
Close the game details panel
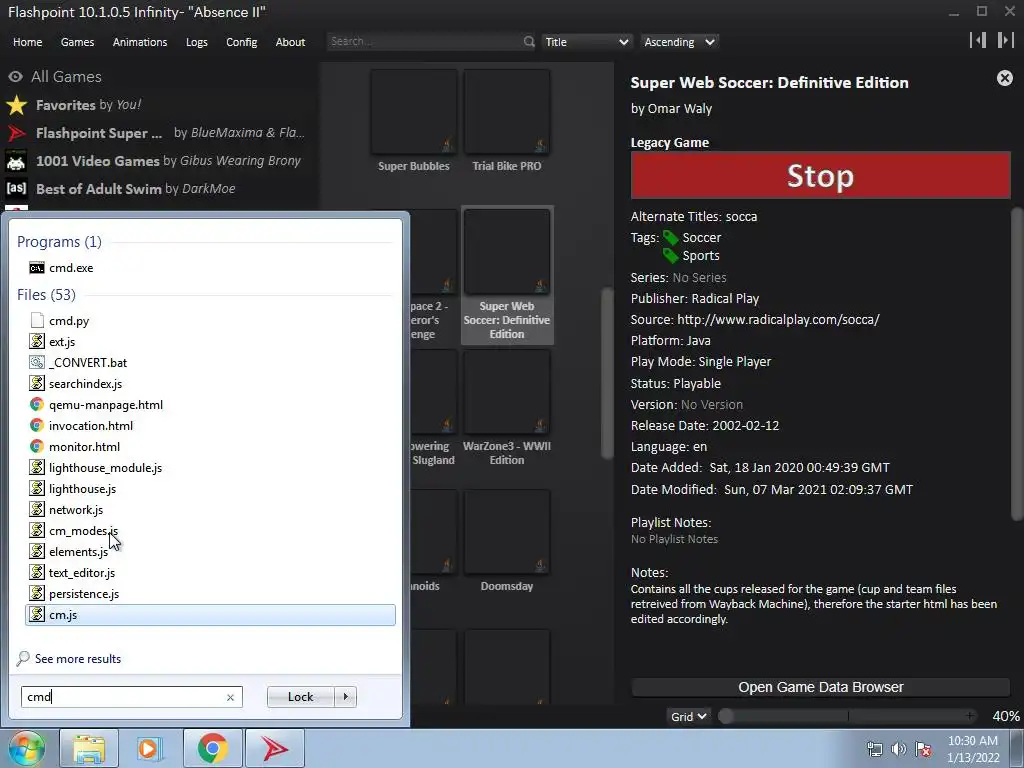[x=1004, y=78]
